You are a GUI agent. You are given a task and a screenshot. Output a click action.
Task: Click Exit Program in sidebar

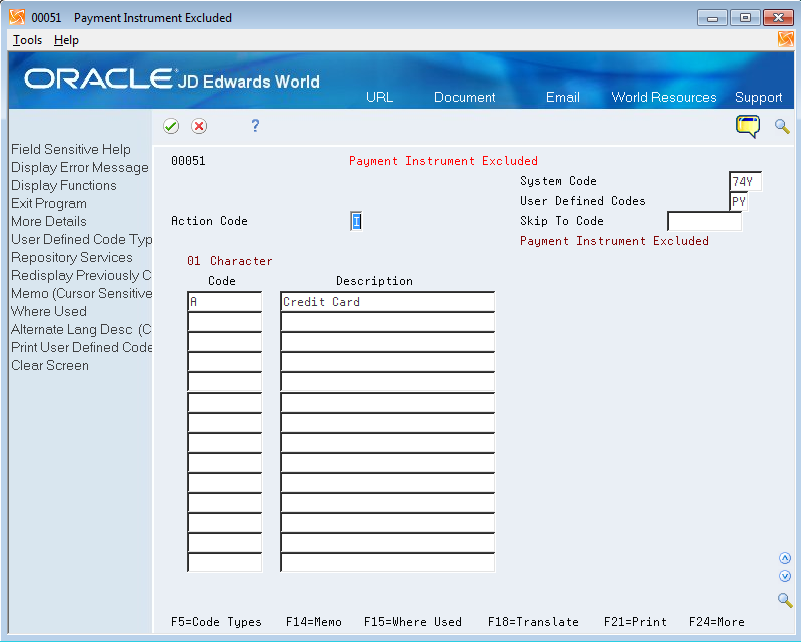point(49,203)
